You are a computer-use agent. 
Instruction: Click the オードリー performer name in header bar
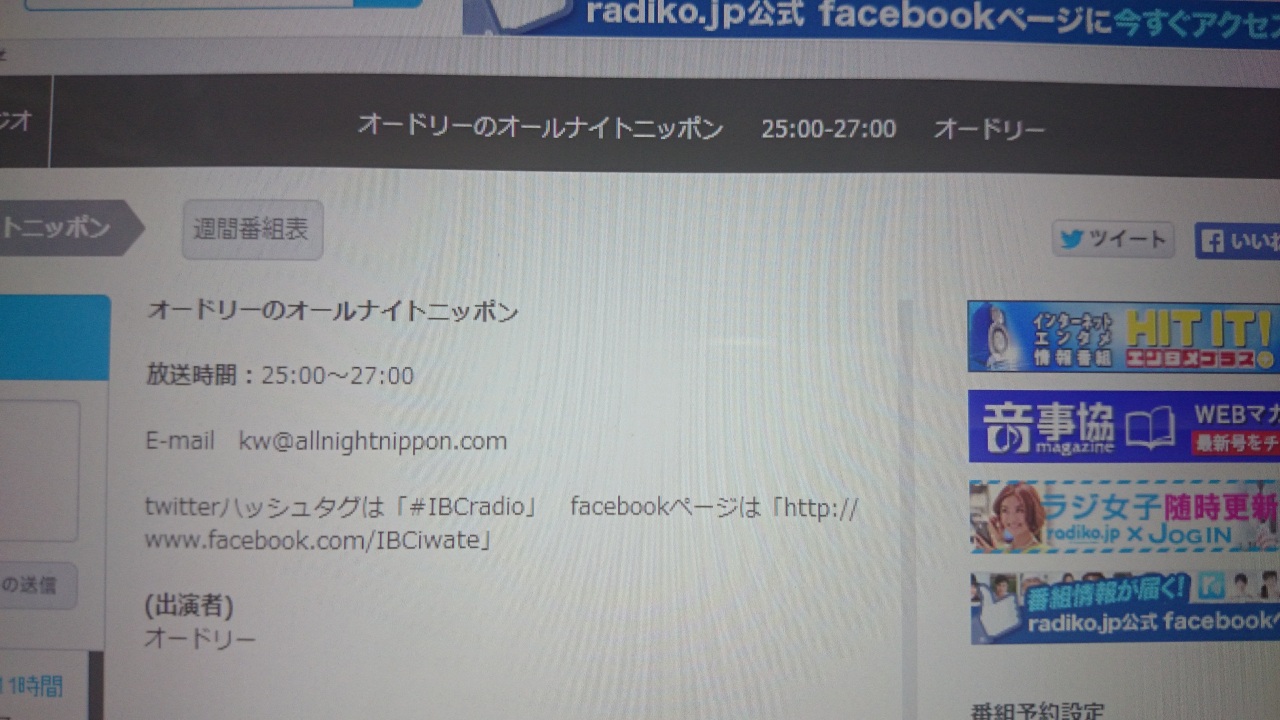989,130
